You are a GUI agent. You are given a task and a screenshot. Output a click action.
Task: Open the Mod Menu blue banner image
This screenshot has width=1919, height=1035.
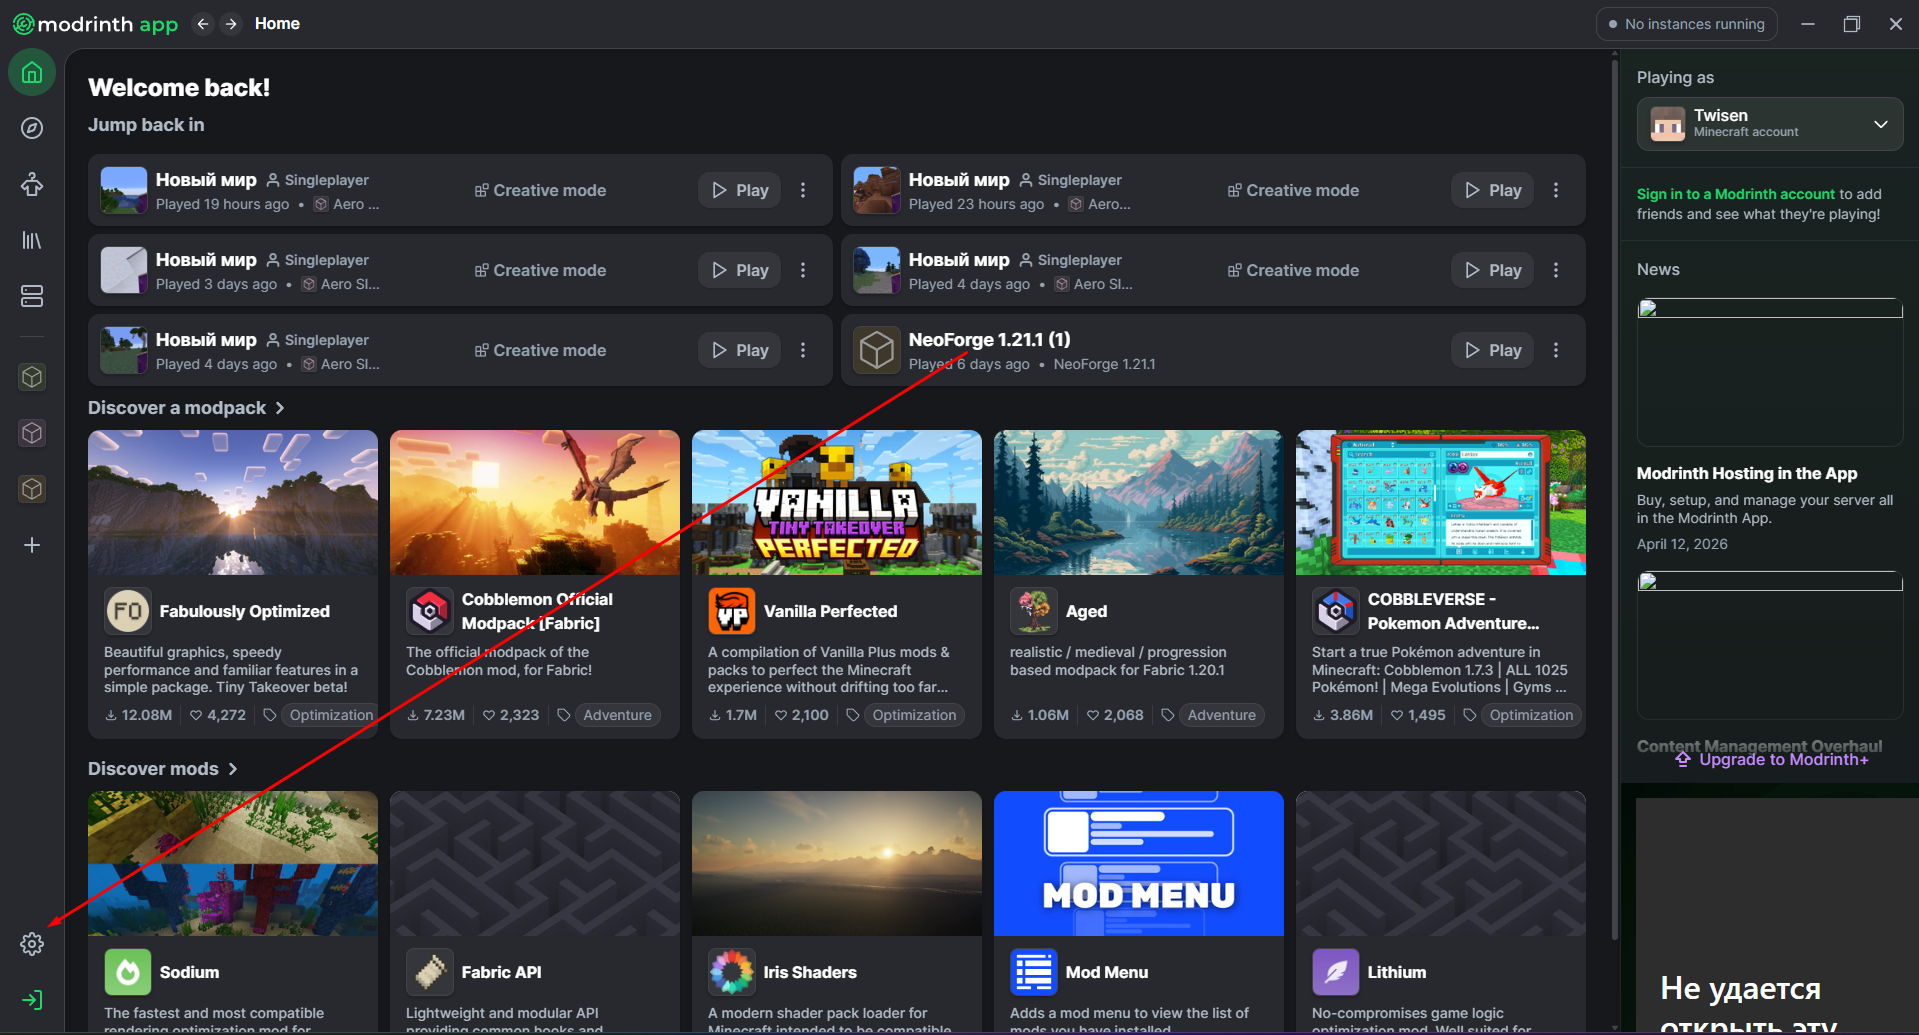pos(1139,864)
